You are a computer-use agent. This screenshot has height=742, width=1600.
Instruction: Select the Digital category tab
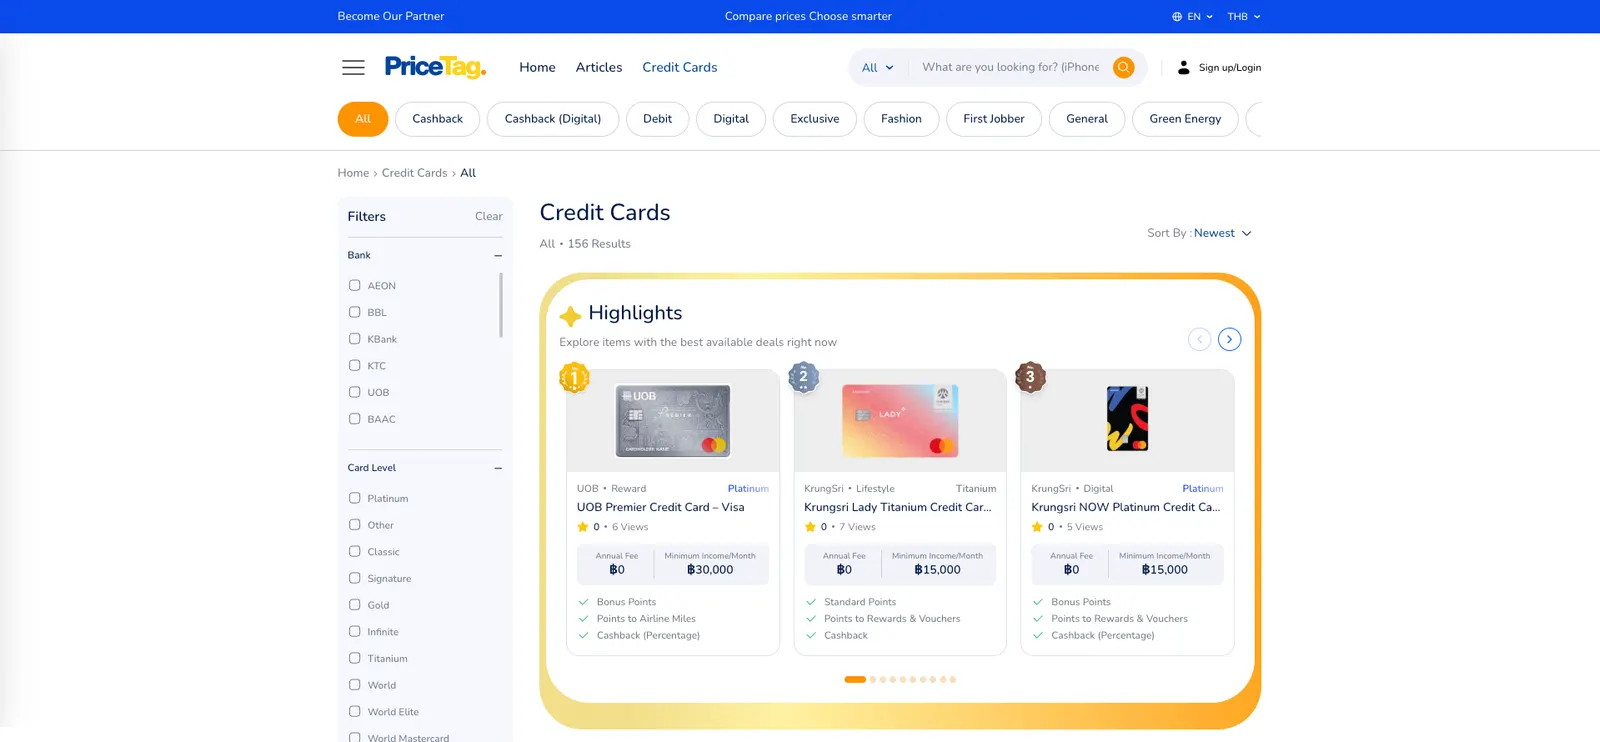coord(731,119)
